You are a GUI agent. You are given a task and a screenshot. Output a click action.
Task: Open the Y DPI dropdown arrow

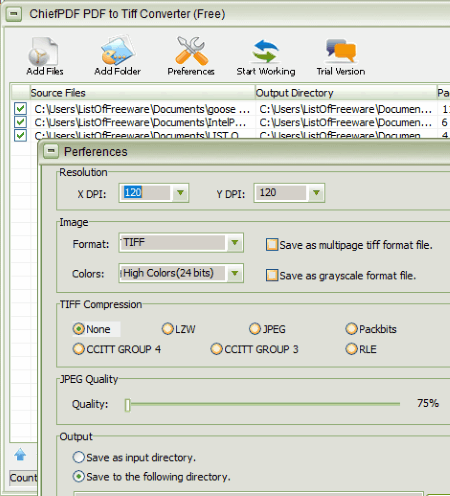(x=316, y=193)
